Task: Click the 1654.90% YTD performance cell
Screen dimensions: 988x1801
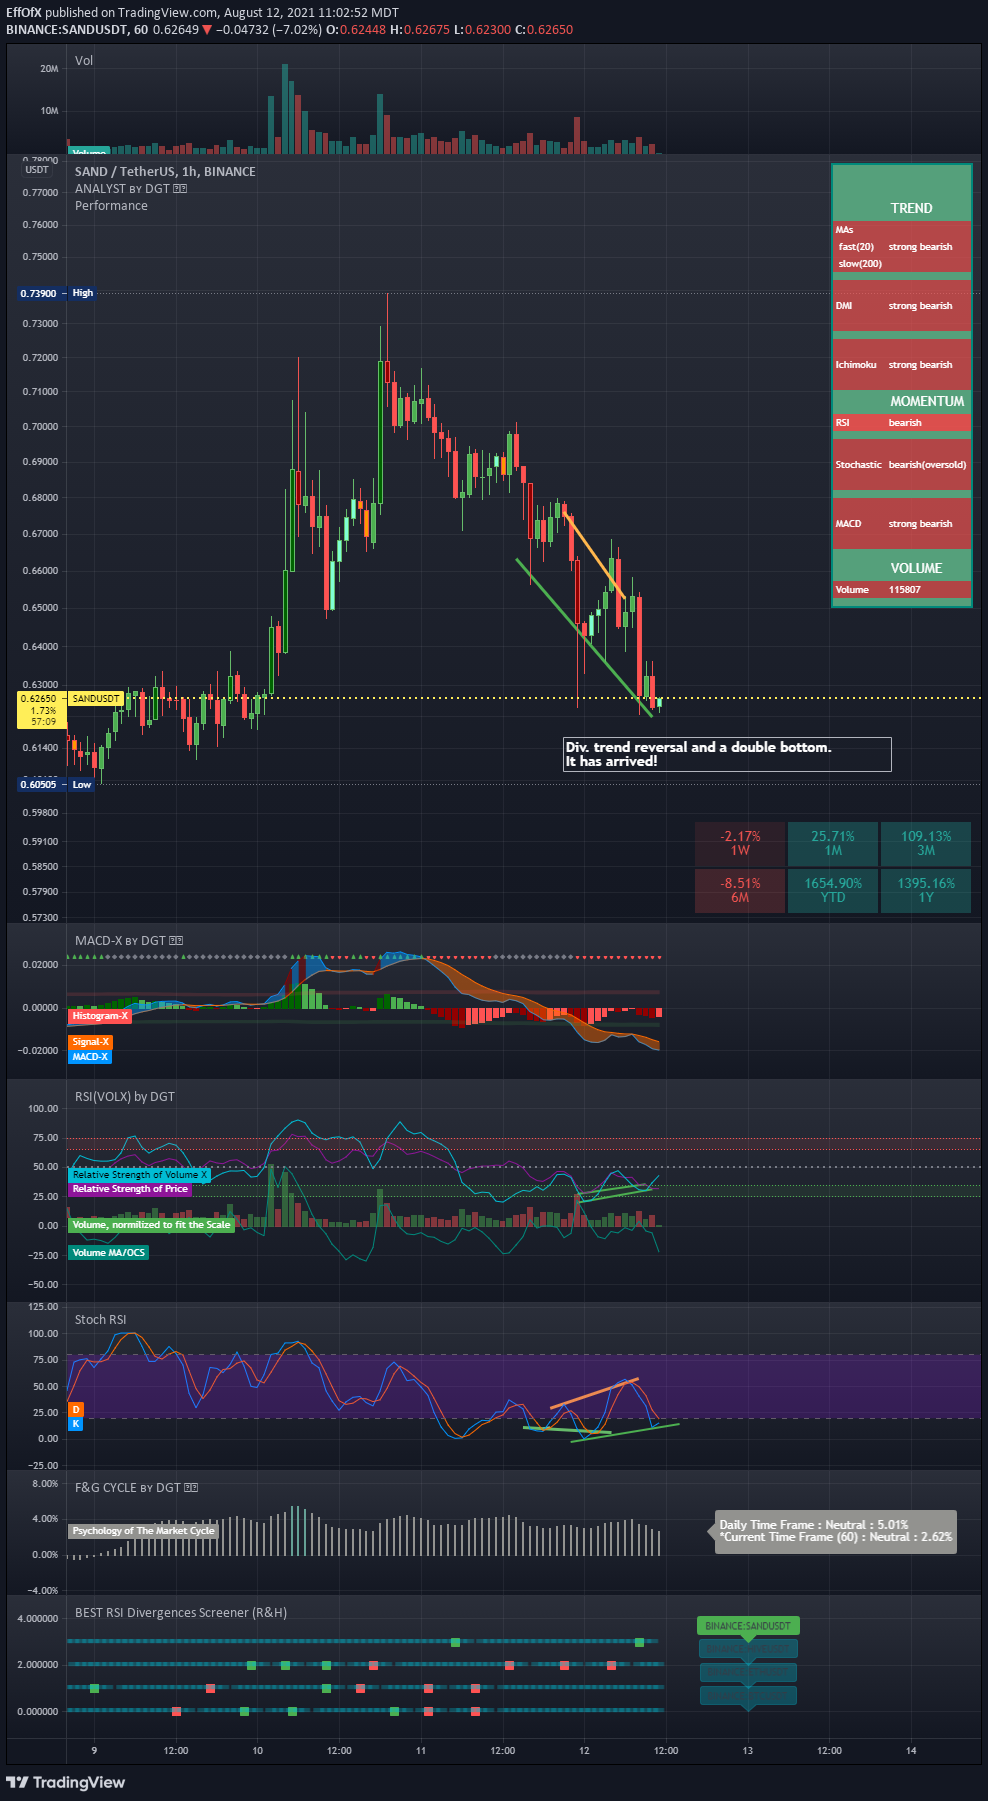Action: tap(833, 890)
